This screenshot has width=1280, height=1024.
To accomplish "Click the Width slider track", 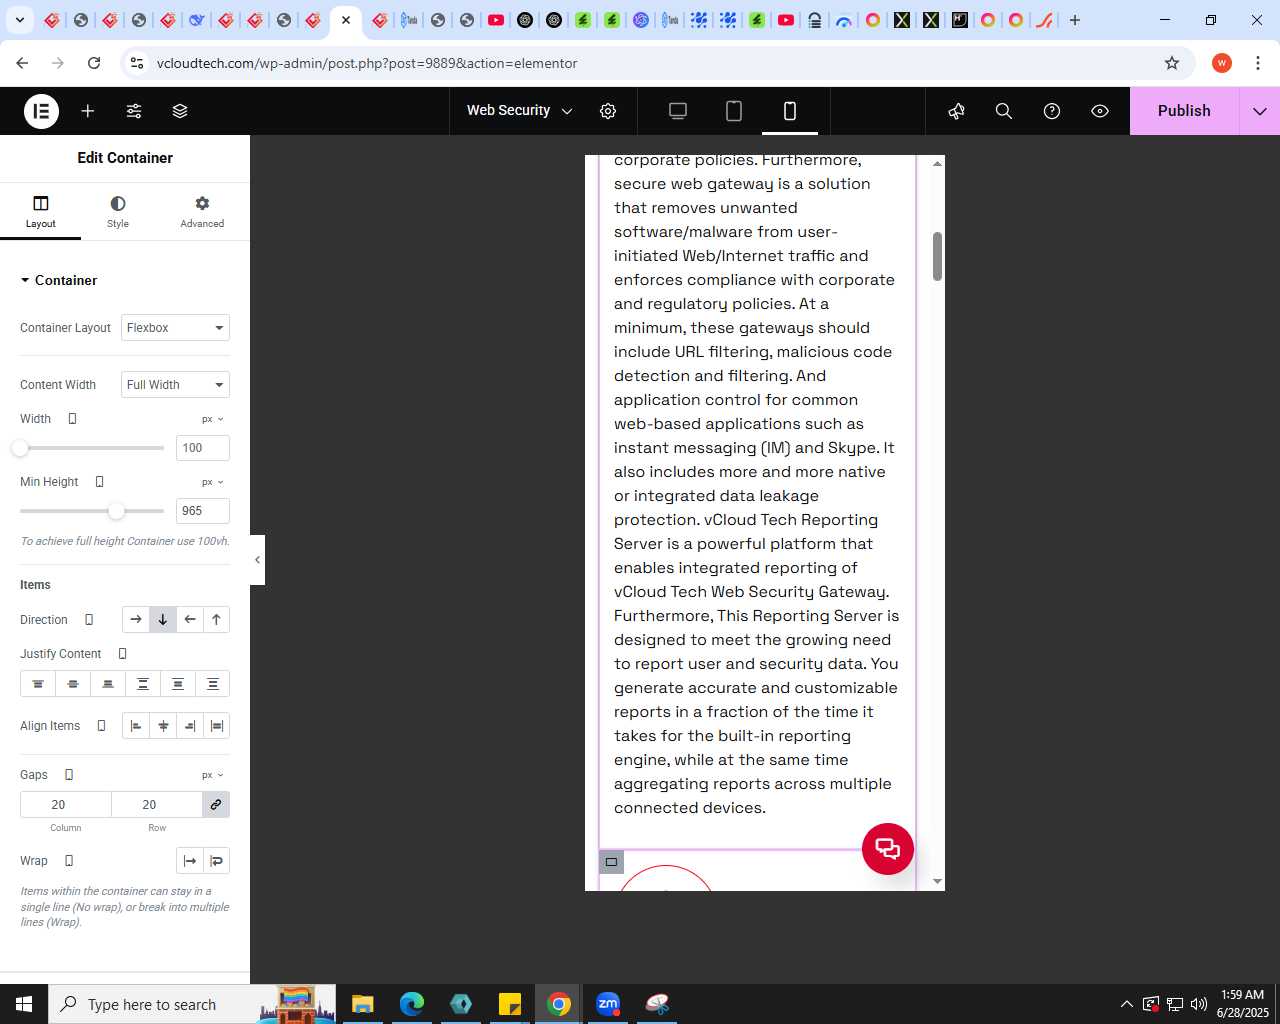I will click(x=92, y=448).
